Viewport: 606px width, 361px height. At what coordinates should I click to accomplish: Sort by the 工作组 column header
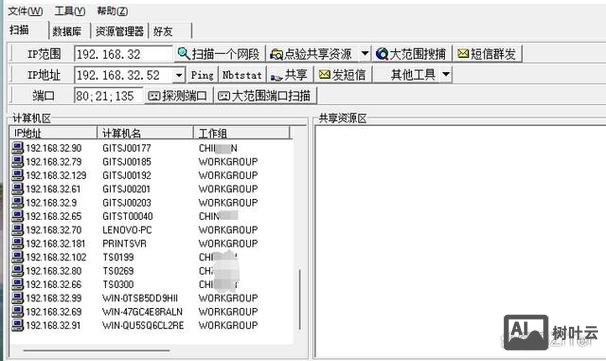pos(242,133)
